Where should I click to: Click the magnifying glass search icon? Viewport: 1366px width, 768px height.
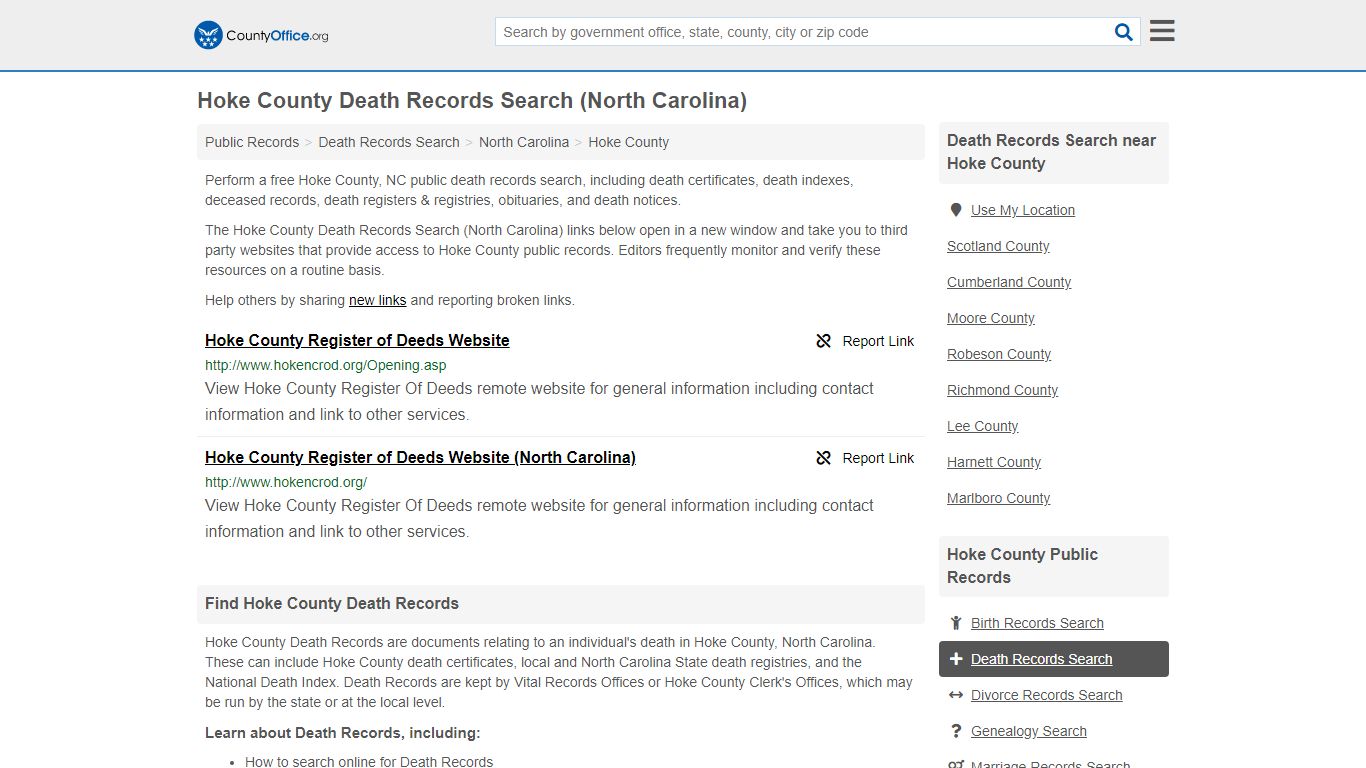pyautogui.click(x=1124, y=32)
